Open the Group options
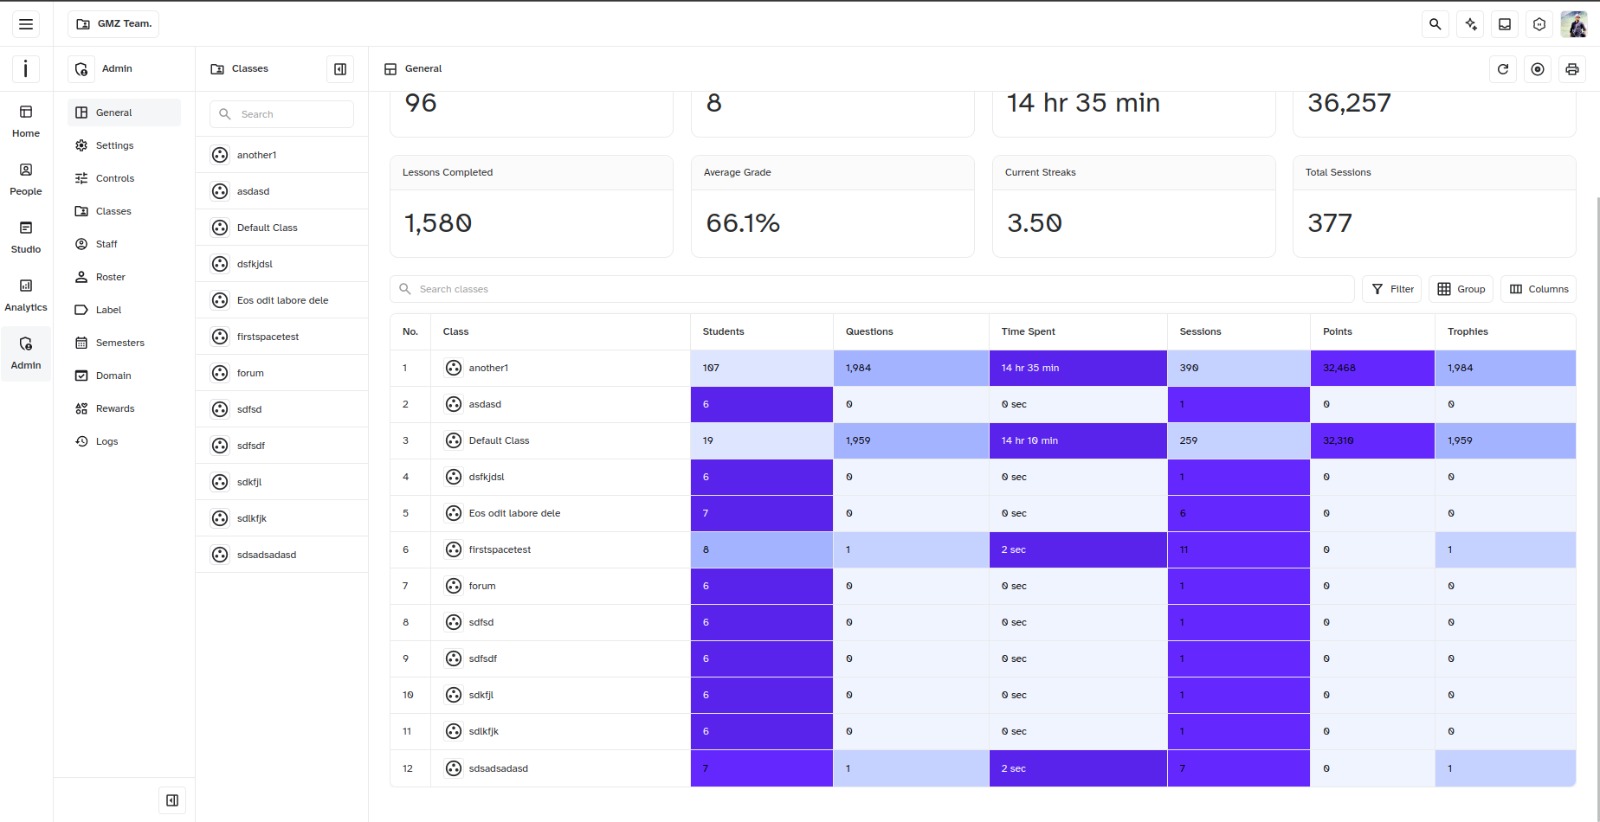Screen dimensions: 1600x822 click(x=1461, y=289)
